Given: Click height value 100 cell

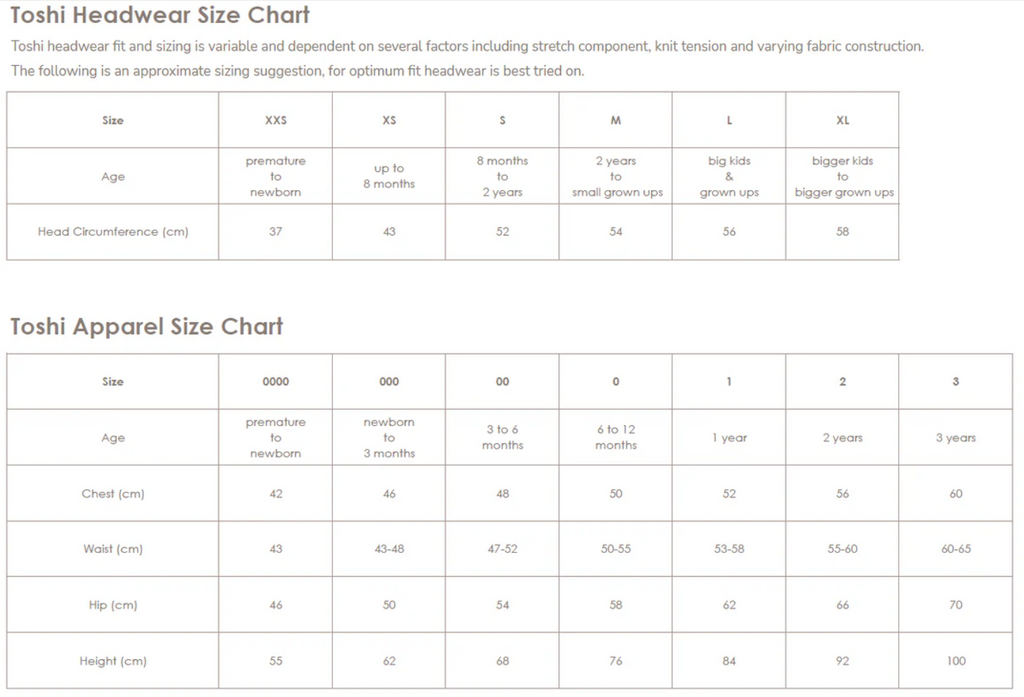Looking at the screenshot, I should pos(955,661).
